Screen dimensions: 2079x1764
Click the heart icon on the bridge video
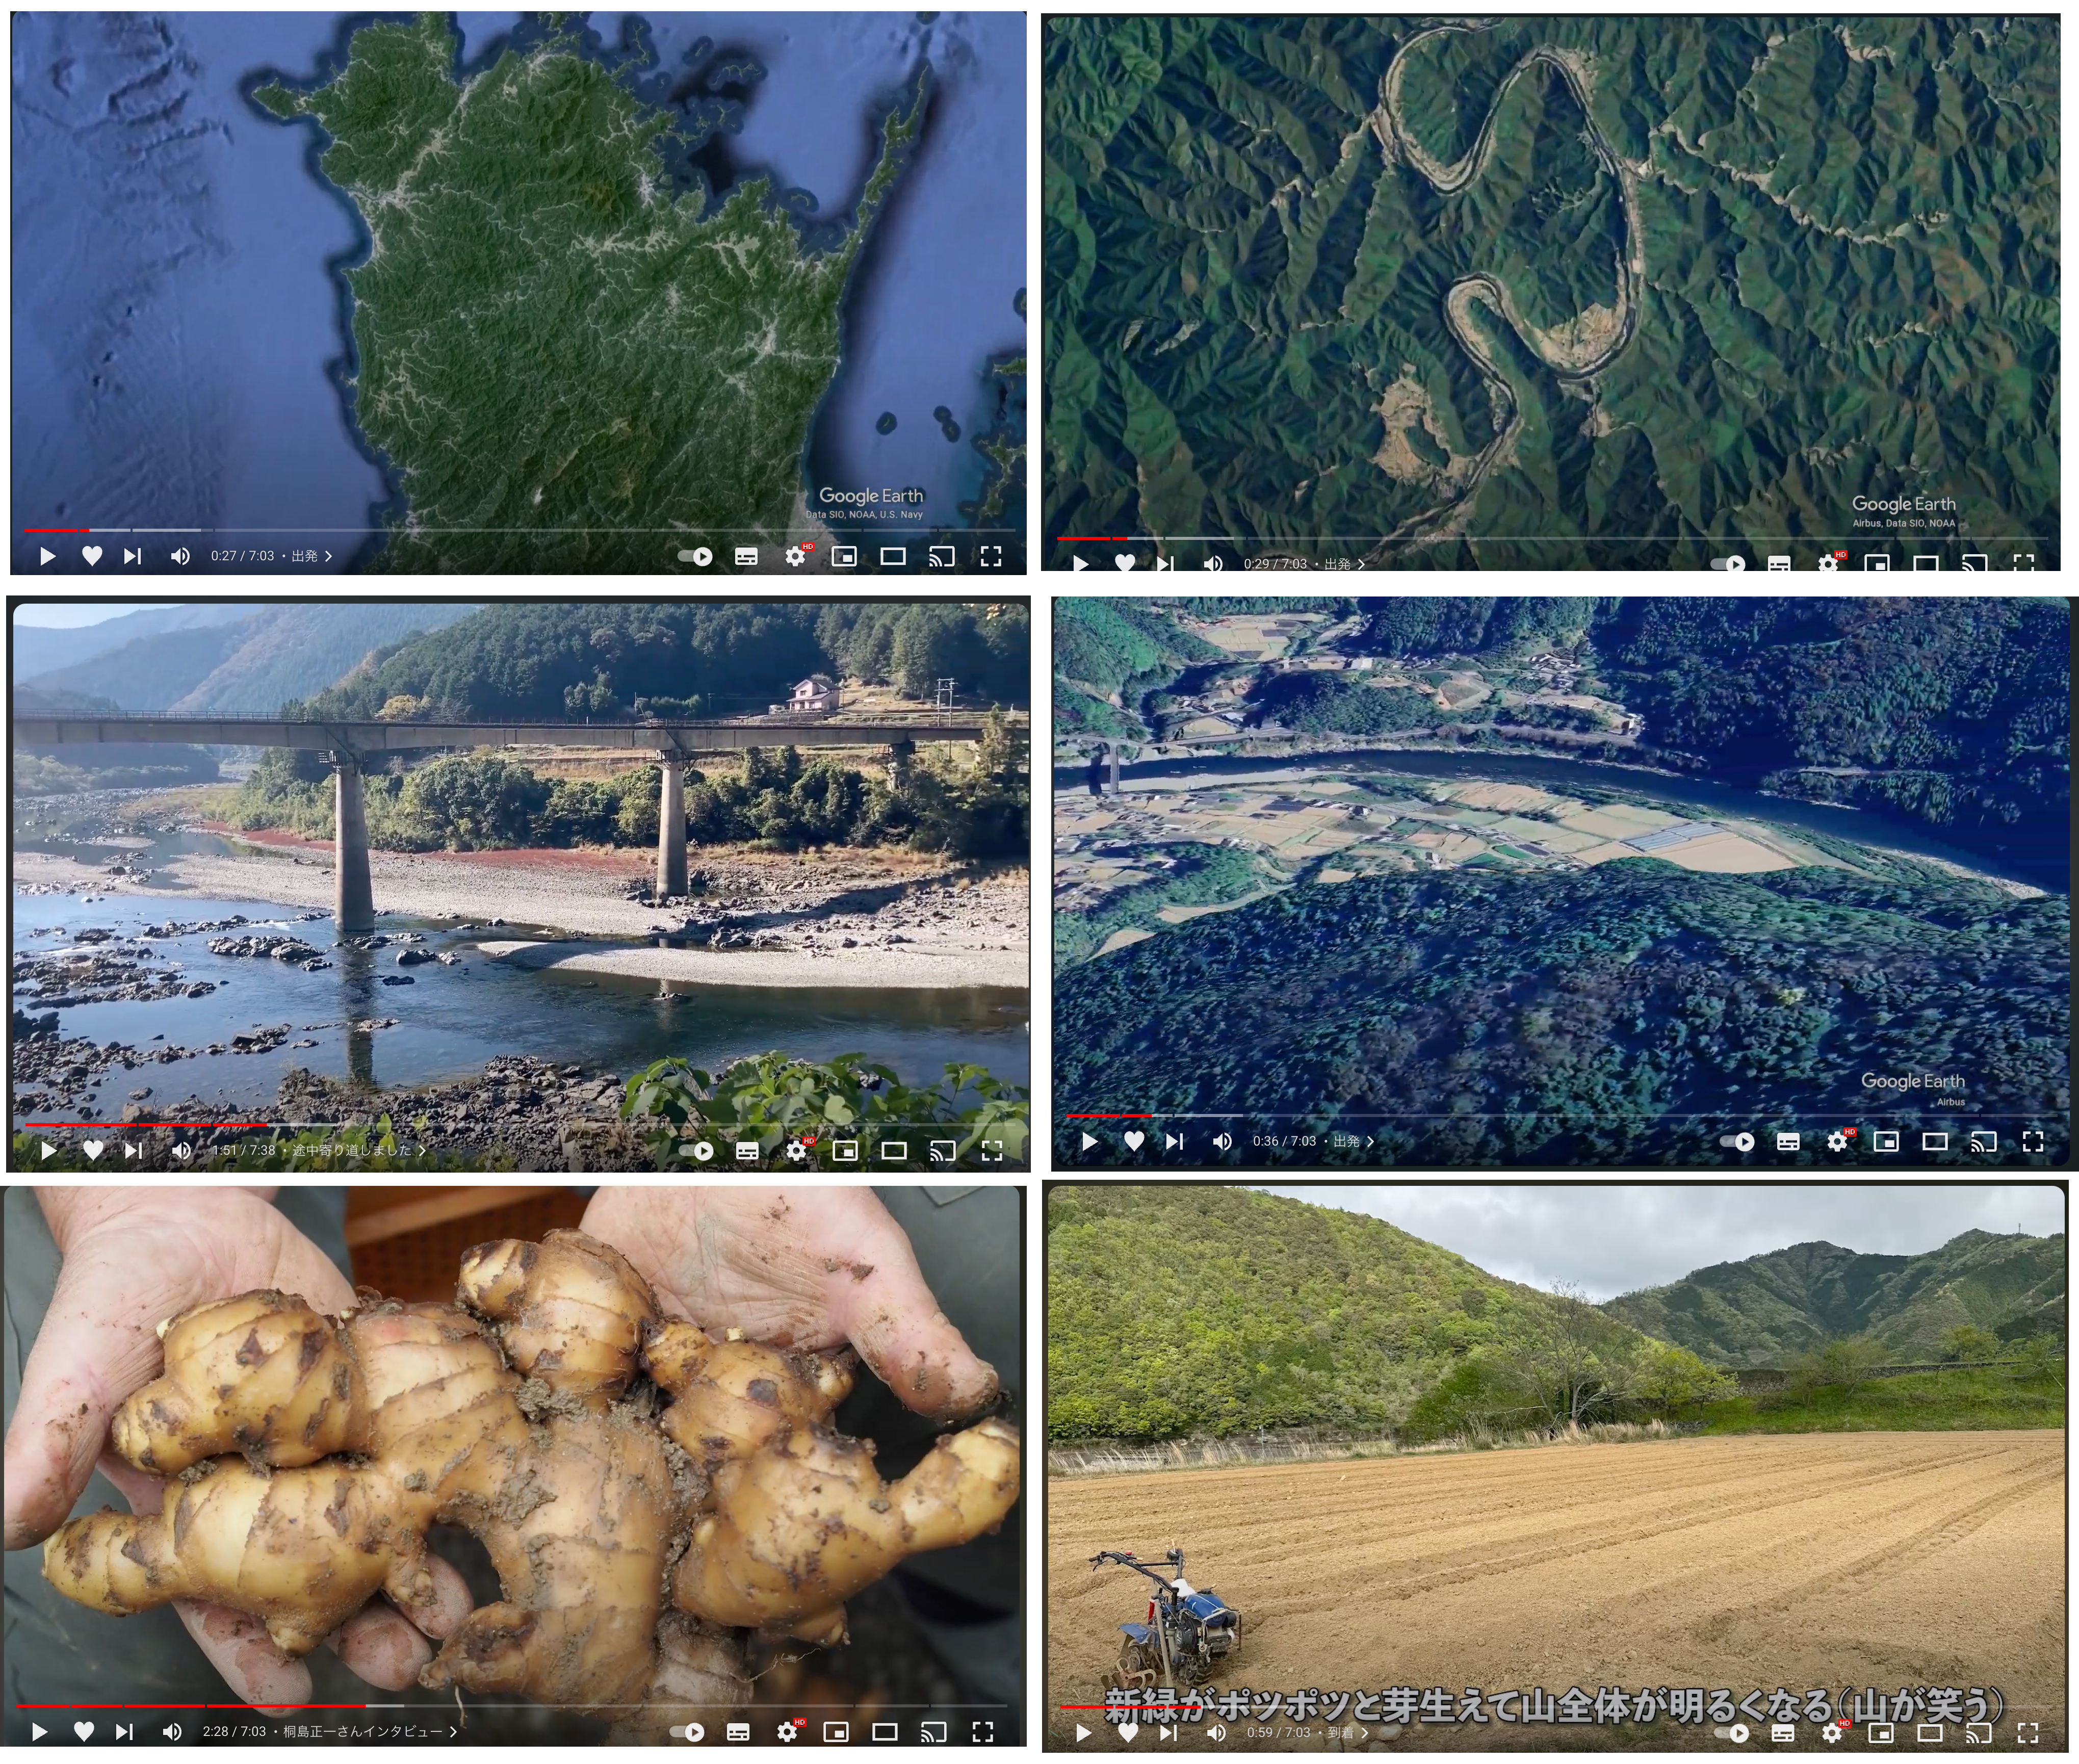click(x=93, y=1151)
